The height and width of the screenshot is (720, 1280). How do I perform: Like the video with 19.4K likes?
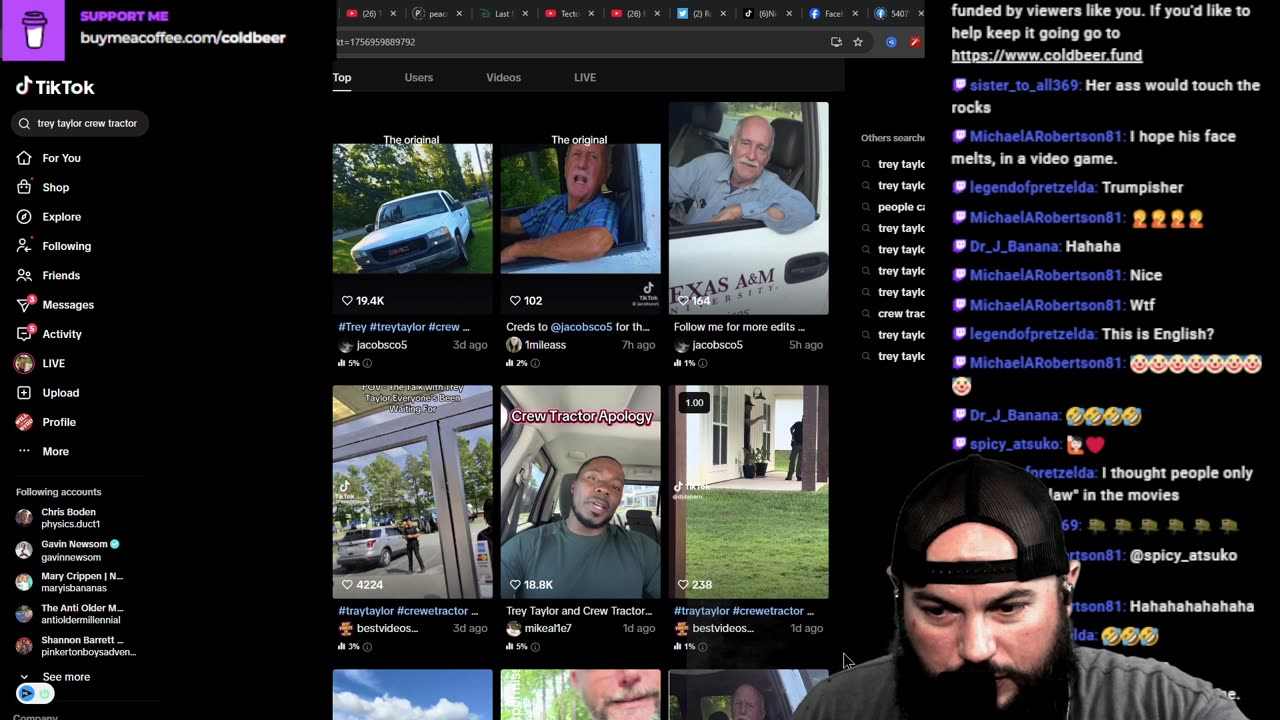tap(348, 300)
